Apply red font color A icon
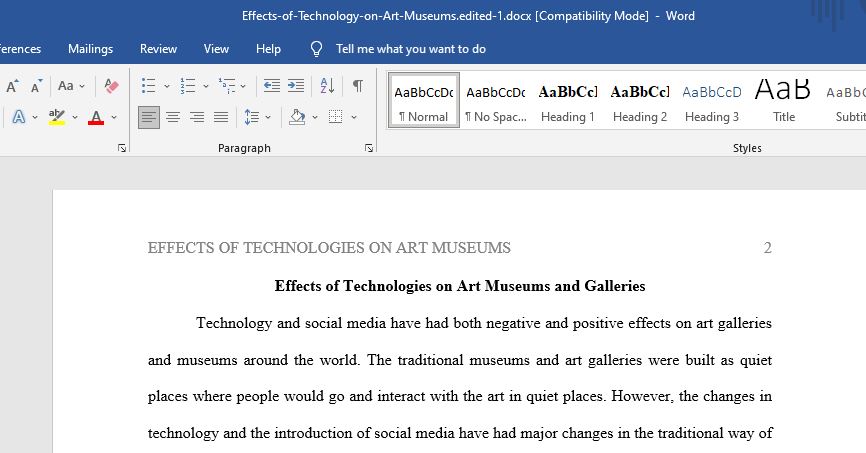Image resolution: width=866 pixels, height=453 pixels. [96, 117]
